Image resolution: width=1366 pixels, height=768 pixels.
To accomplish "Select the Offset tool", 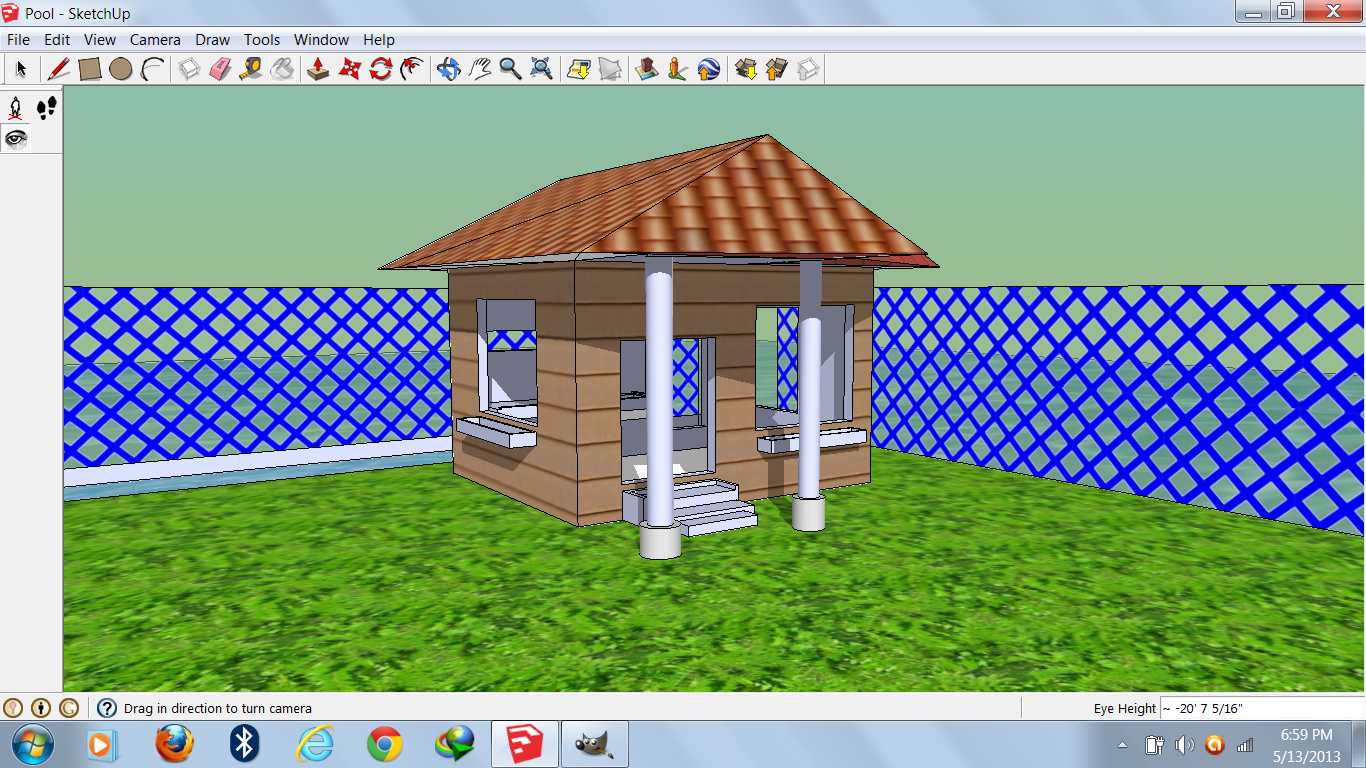I will pos(411,69).
